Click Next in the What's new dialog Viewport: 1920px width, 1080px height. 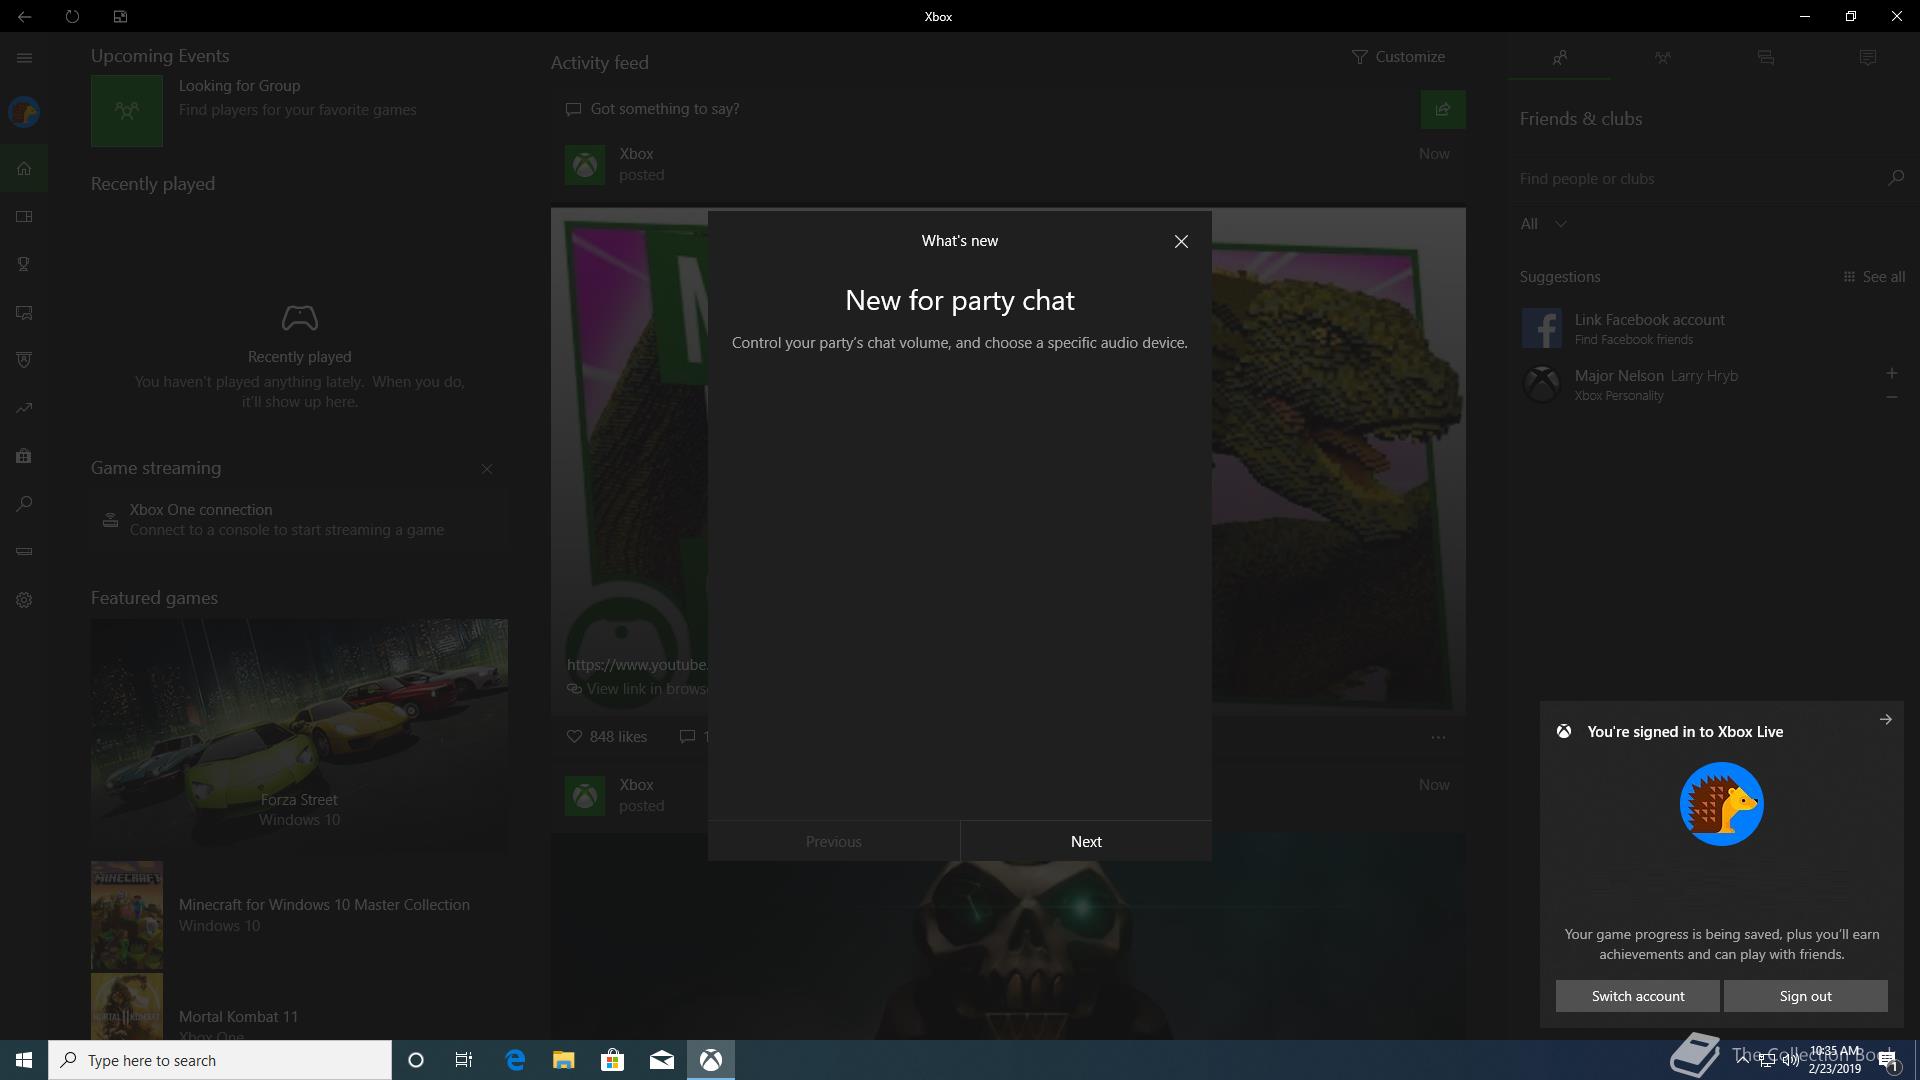(1086, 841)
